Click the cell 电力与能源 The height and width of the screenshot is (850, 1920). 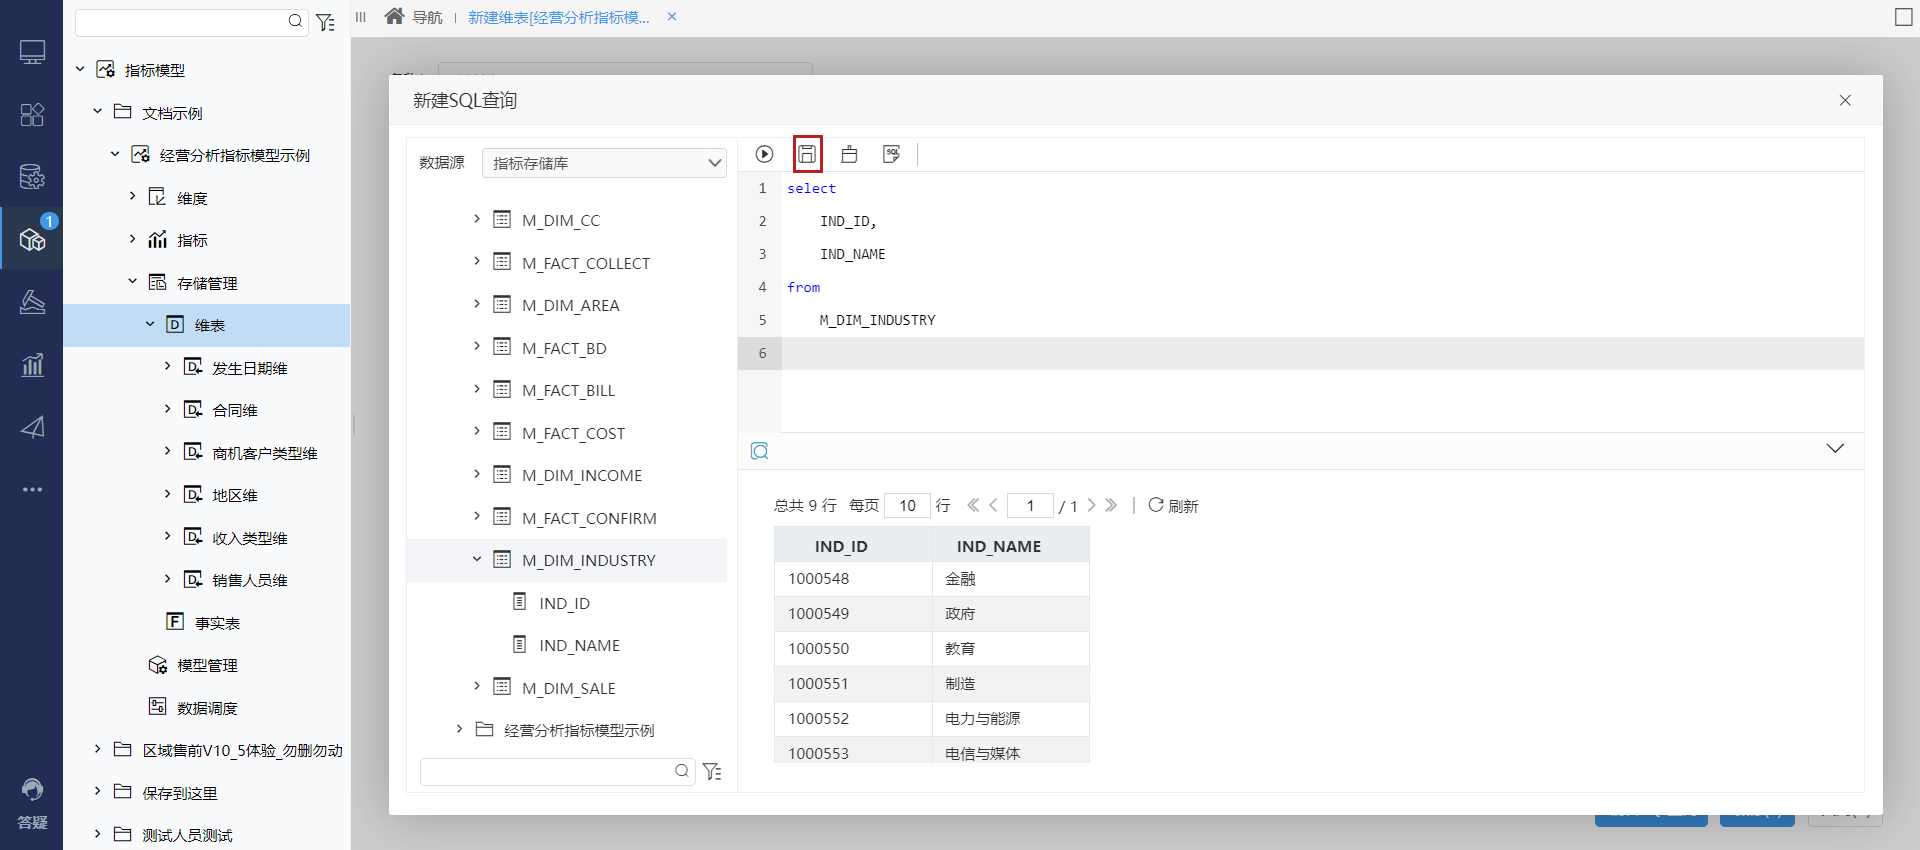pyautogui.click(x=1010, y=719)
